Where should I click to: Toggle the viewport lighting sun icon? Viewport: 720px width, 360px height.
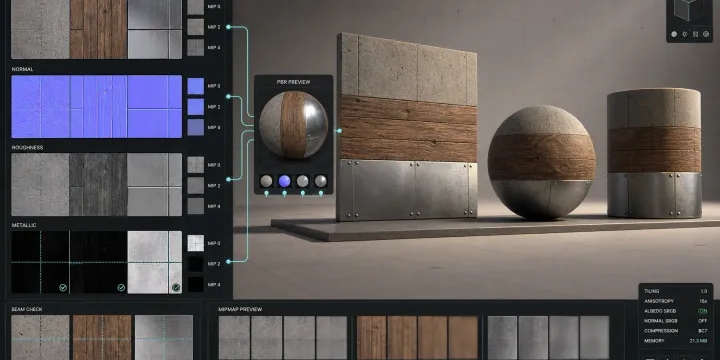pyautogui.click(x=685, y=34)
